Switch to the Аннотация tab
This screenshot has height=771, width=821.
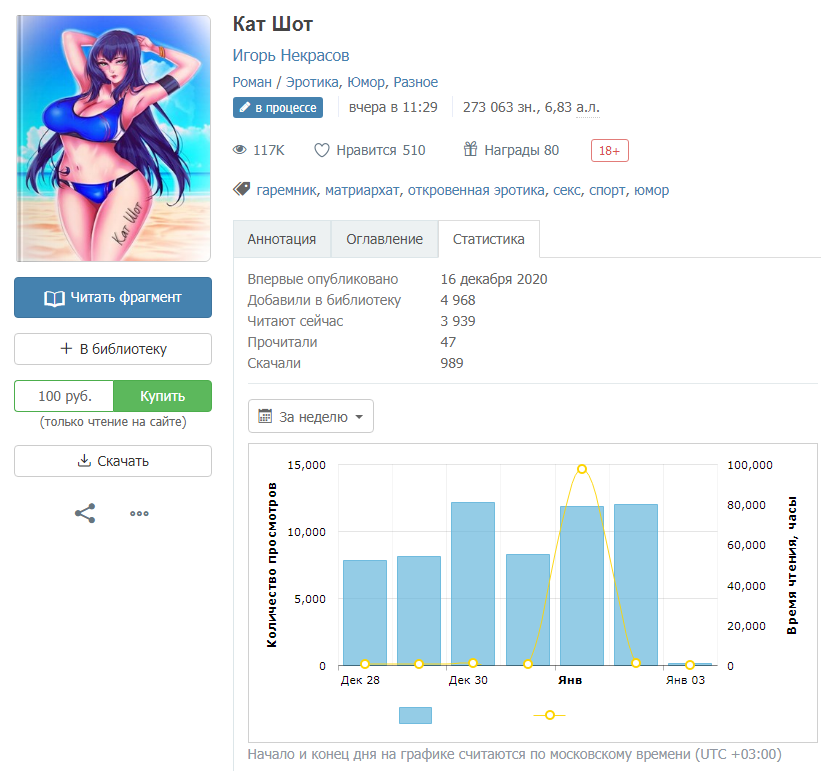(x=282, y=240)
